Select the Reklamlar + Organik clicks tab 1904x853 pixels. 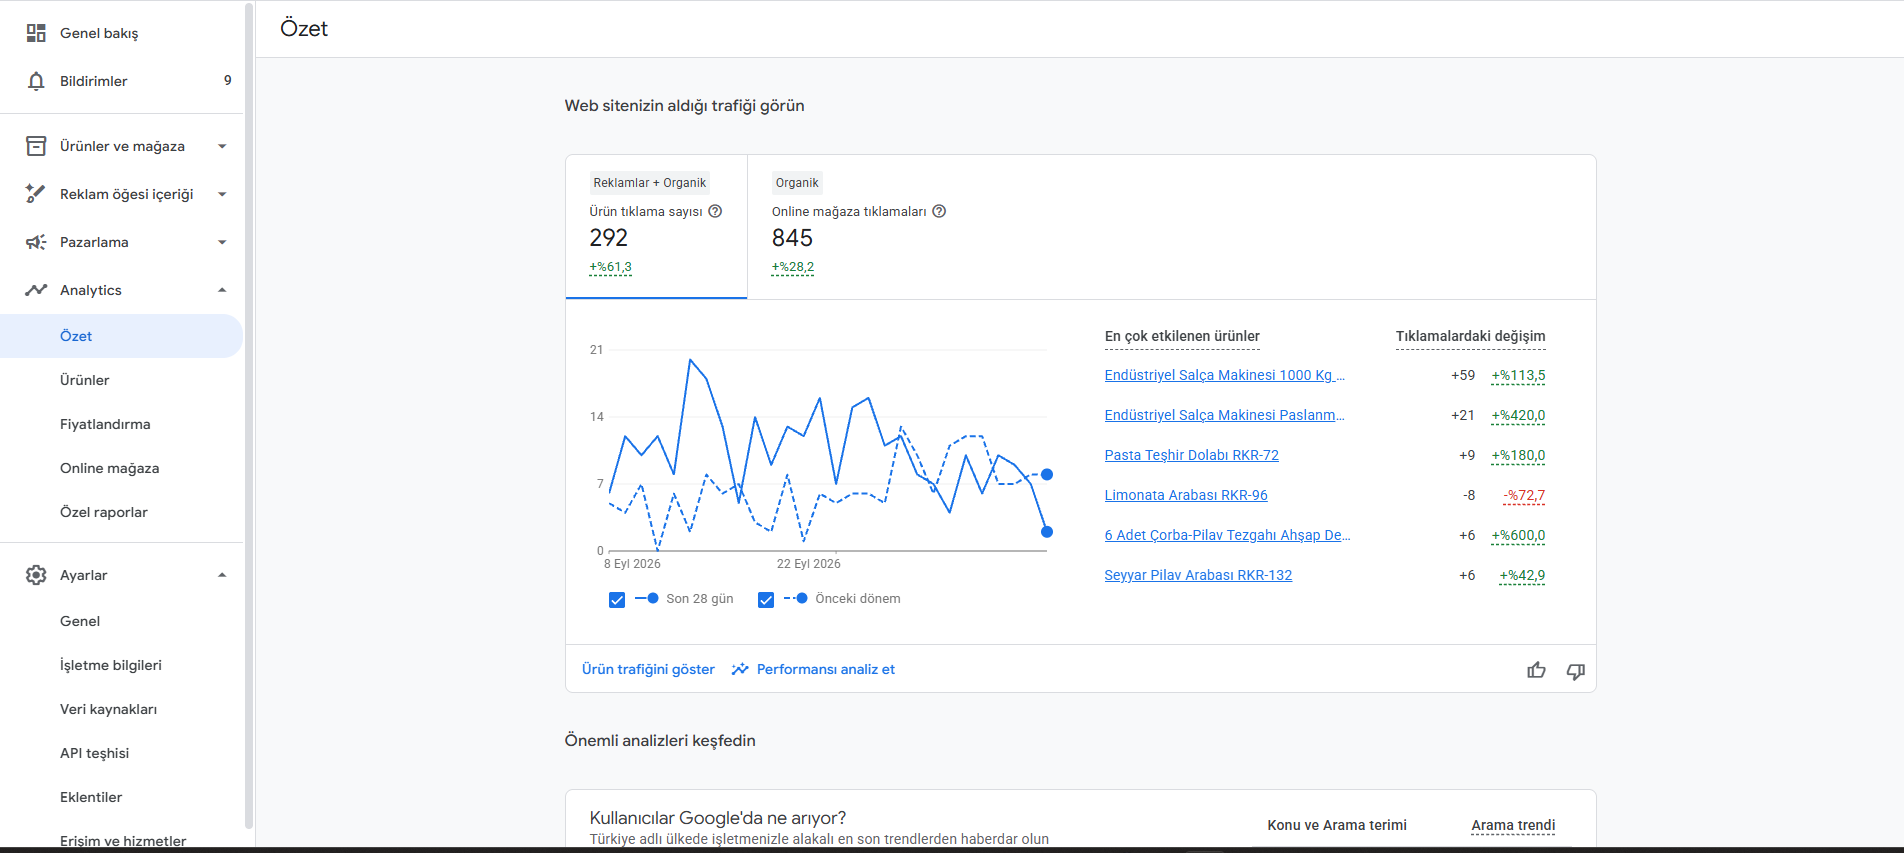click(x=656, y=227)
